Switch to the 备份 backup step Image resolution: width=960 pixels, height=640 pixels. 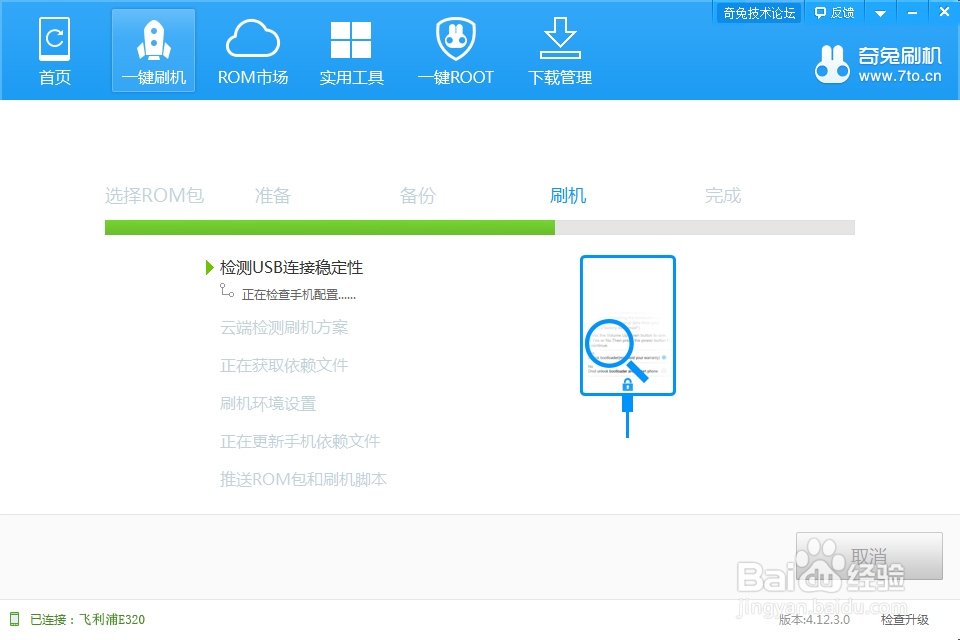(x=417, y=195)
